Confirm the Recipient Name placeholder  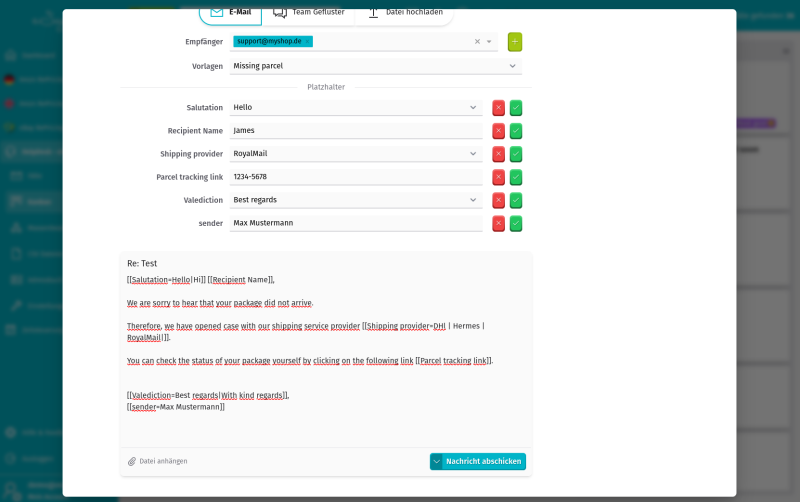click(516, 131)
